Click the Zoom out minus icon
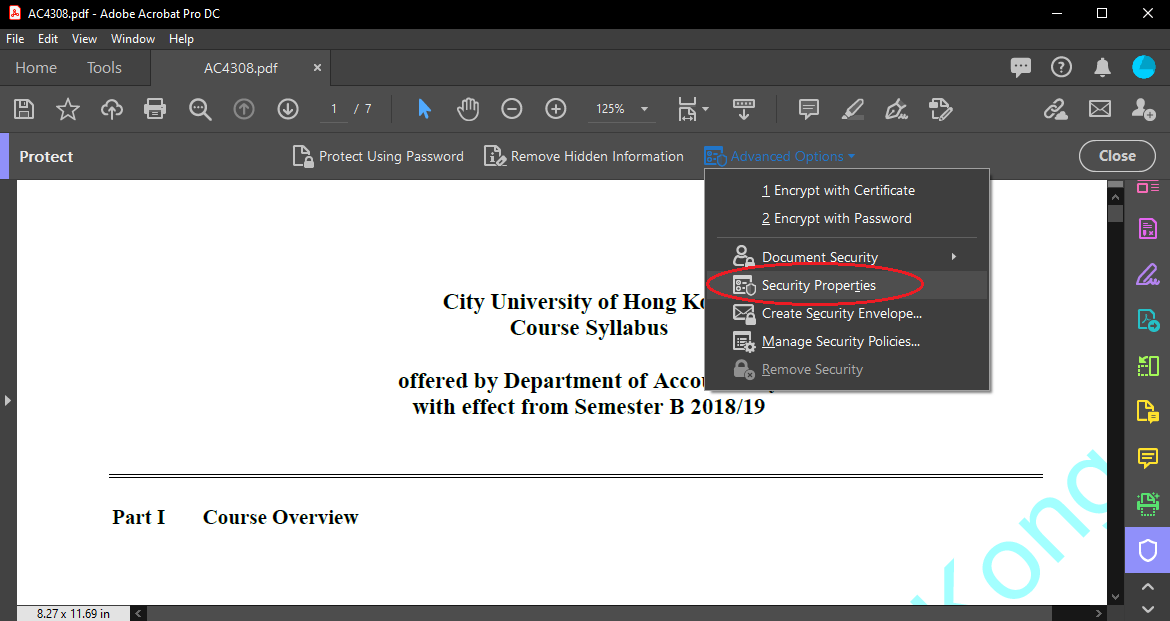The height and width of the screenshot is (621, 1170). point(511,109)
